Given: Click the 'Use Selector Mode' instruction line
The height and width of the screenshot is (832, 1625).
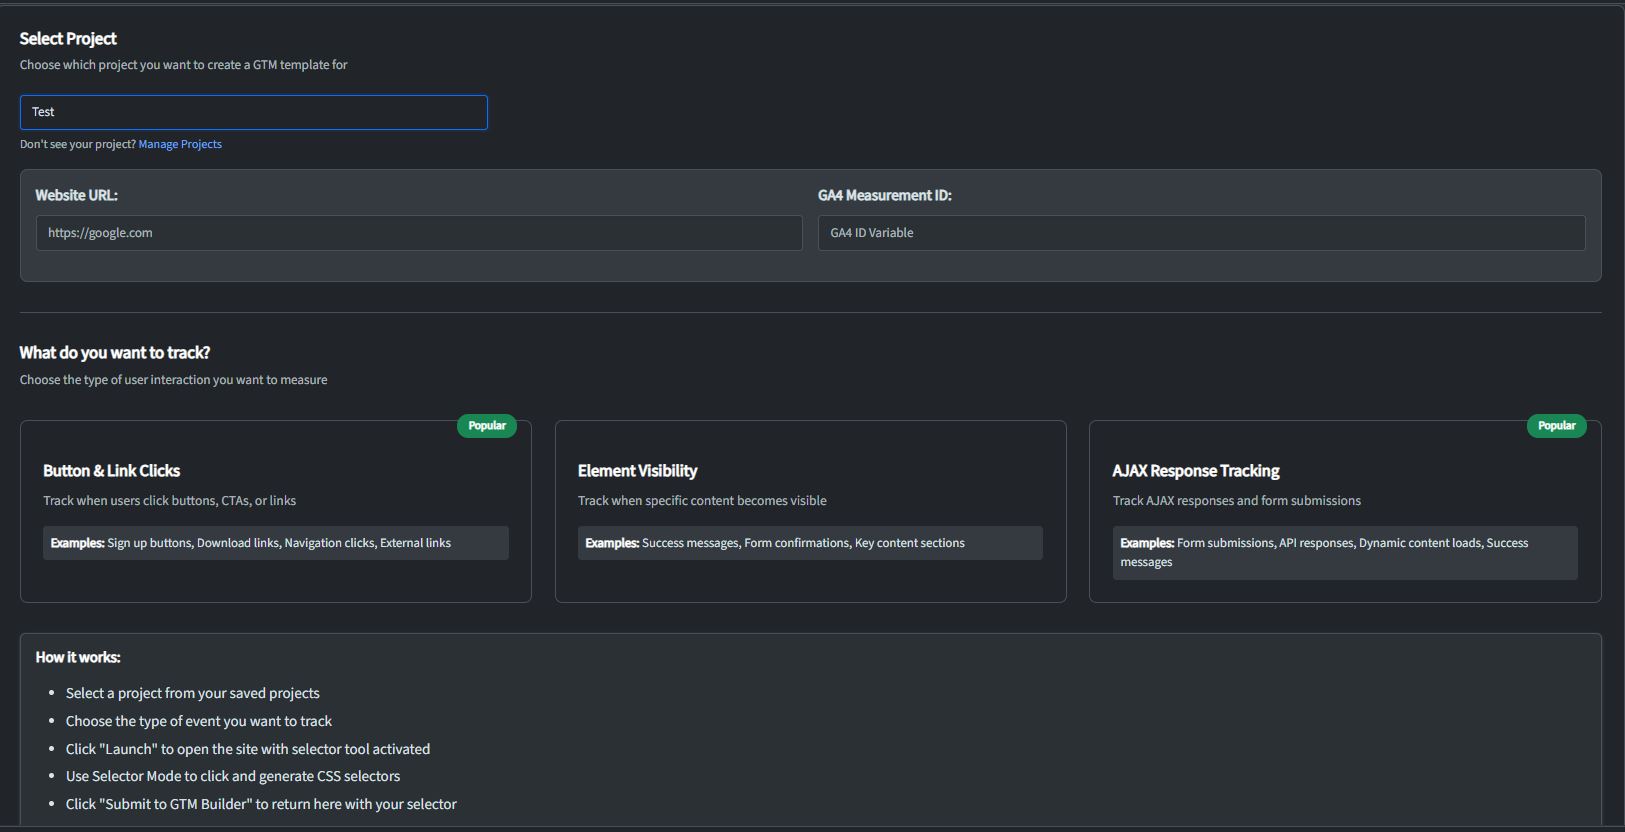Looking at the screenshot, I should tap(233, 776).
